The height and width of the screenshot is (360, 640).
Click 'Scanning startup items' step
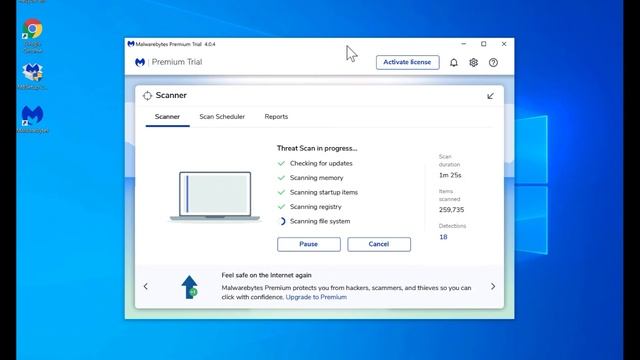(324, 192)
